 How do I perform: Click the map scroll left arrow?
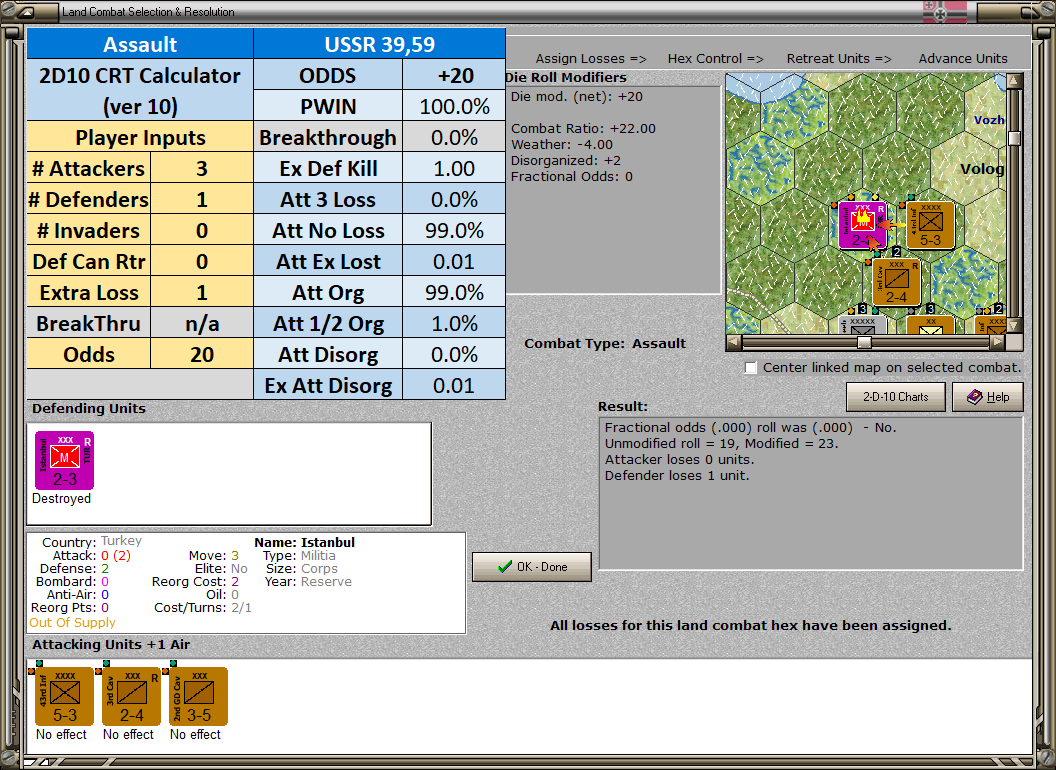734,342
